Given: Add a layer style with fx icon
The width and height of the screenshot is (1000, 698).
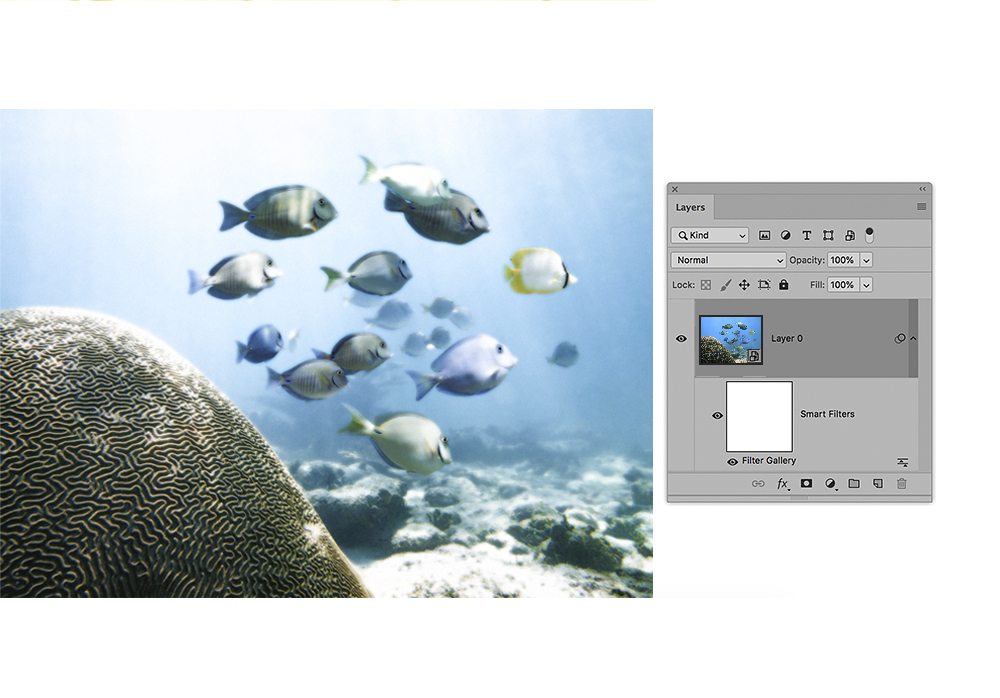Looking at the screenshot, I should [x=783, y=484].
